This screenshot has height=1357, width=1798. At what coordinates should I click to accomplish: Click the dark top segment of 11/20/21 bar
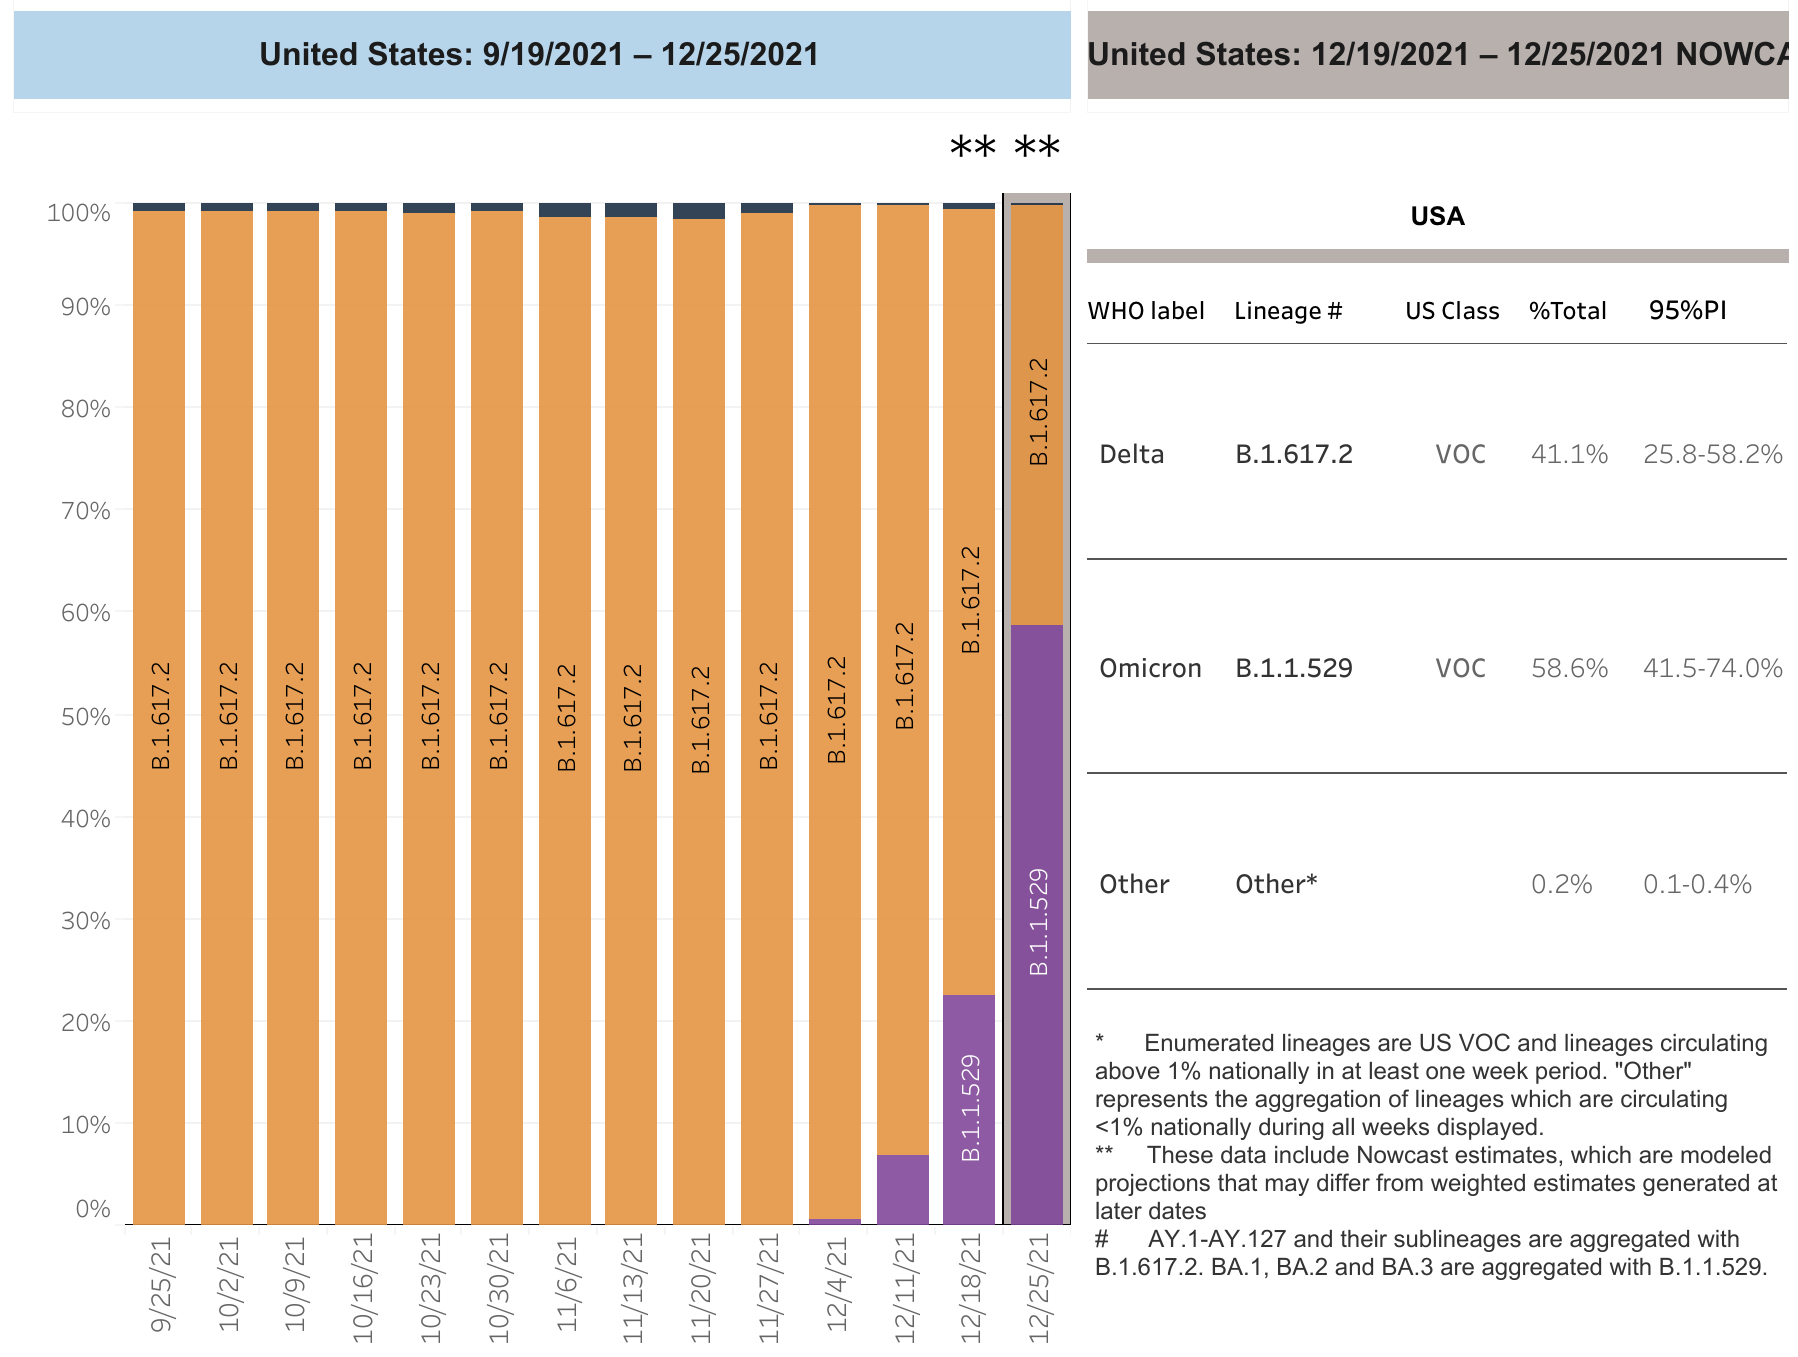699,211
